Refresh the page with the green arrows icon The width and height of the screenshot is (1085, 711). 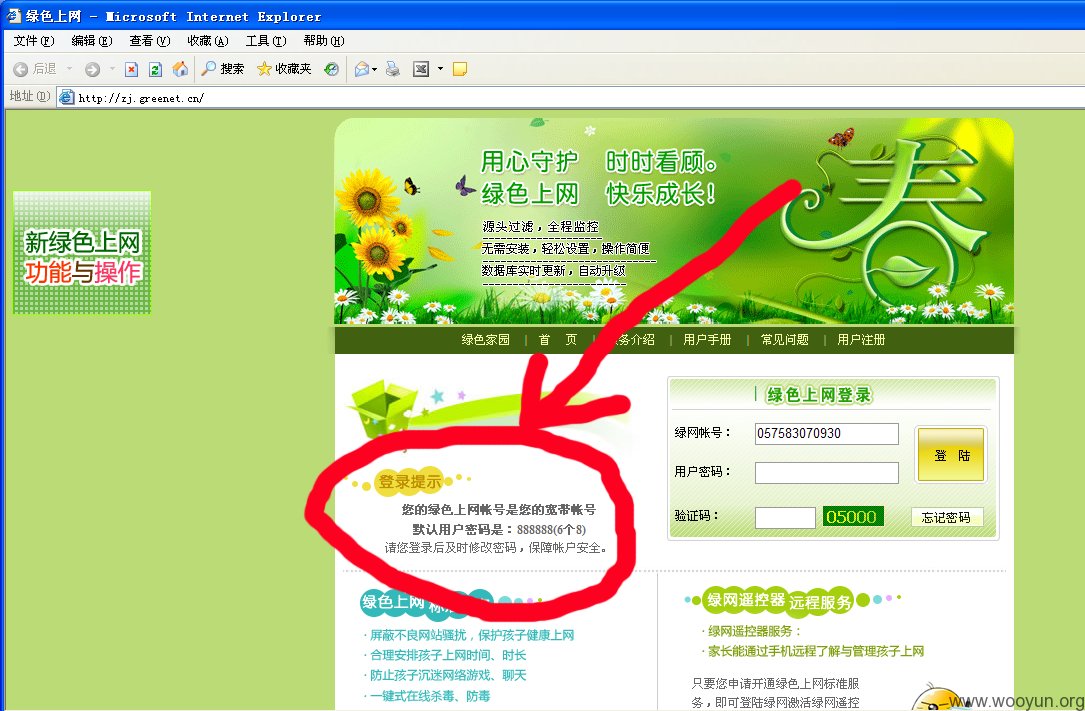pyautogui.click(x=156, y=68)
